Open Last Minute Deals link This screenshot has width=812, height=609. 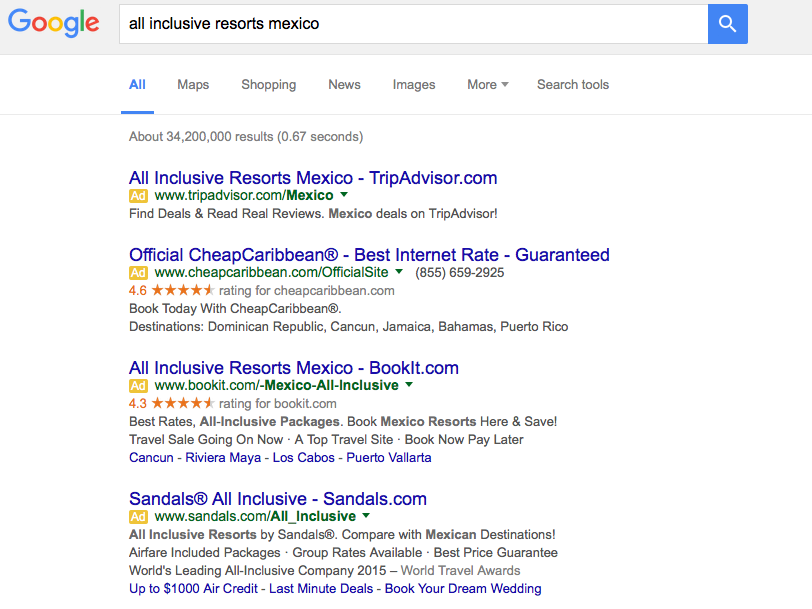point(321,589)
